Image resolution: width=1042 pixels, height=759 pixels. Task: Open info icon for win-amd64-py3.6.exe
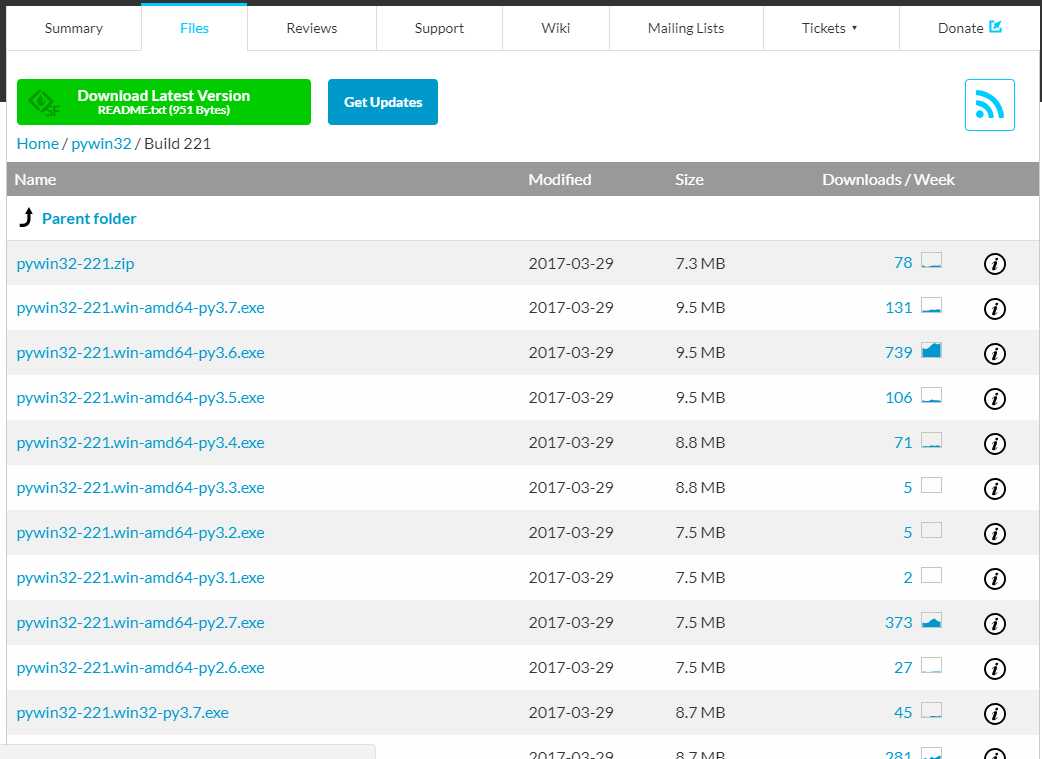[x=994, y=354]
